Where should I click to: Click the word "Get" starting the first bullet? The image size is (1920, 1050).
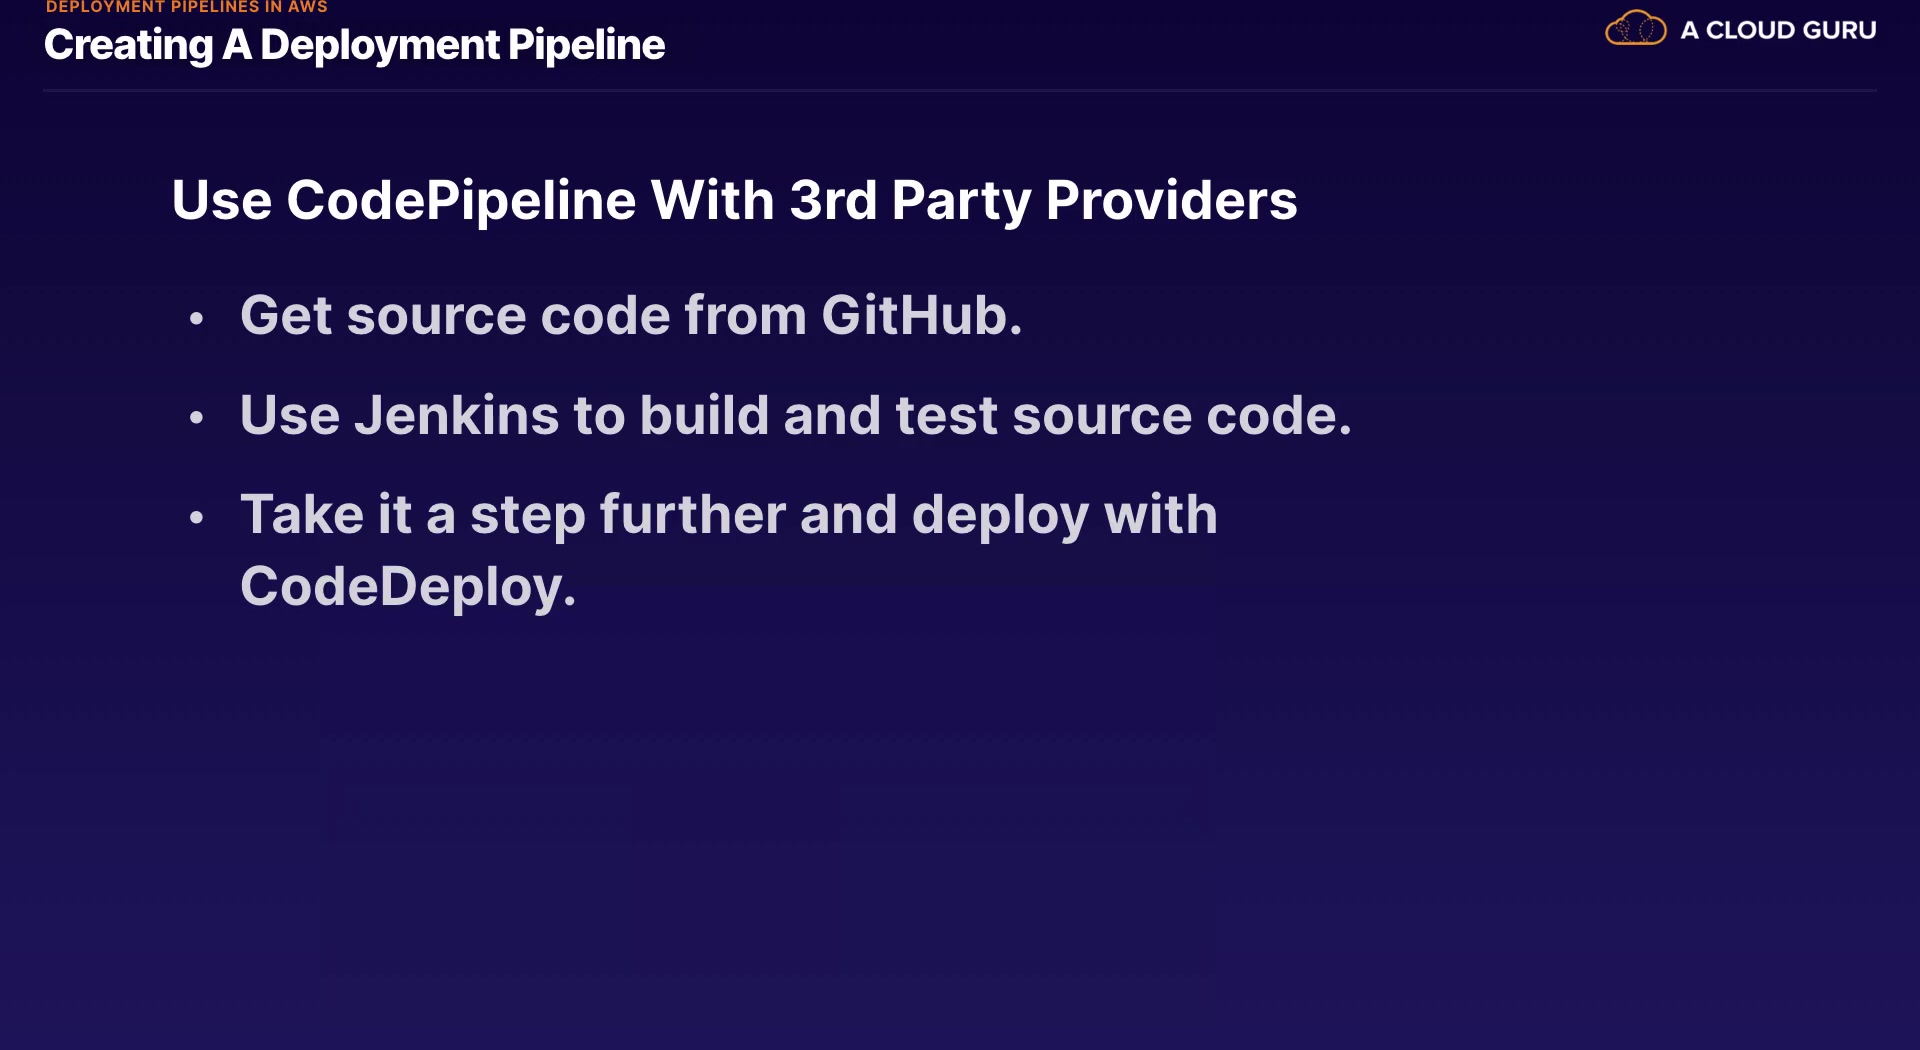point(285,315)
